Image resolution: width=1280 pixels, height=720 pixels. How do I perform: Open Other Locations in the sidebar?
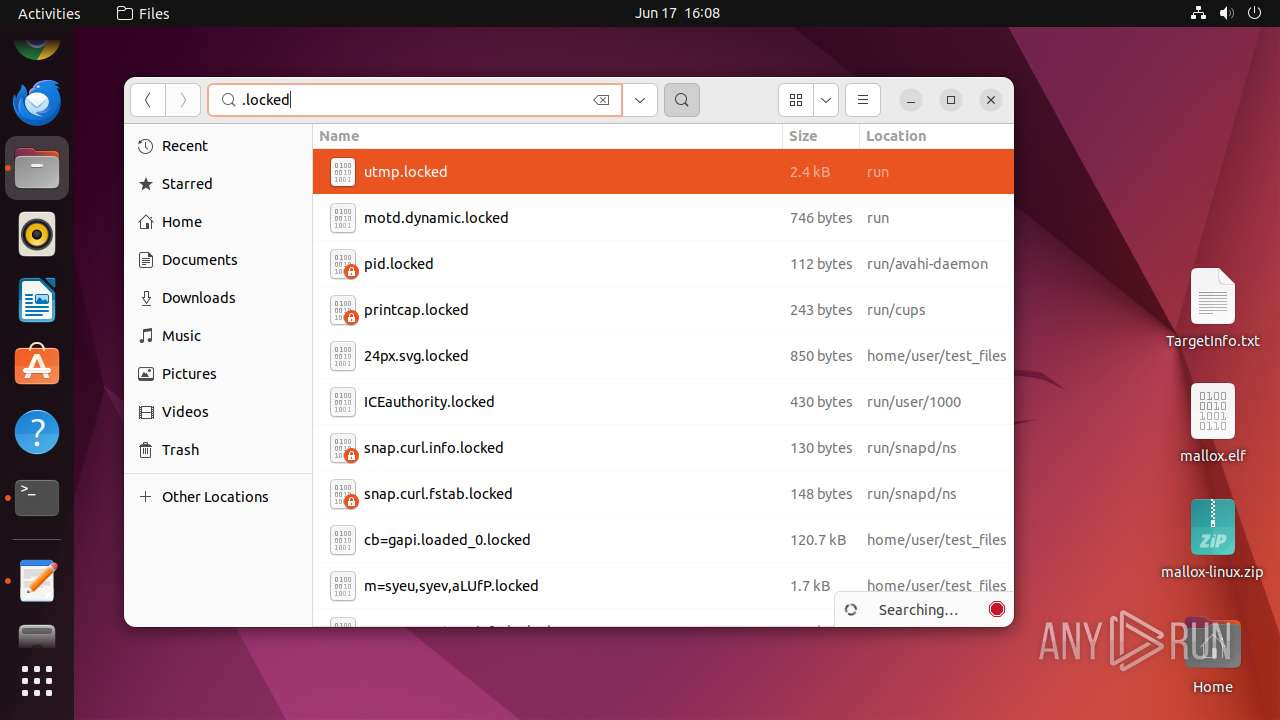(x=218, y=497)
